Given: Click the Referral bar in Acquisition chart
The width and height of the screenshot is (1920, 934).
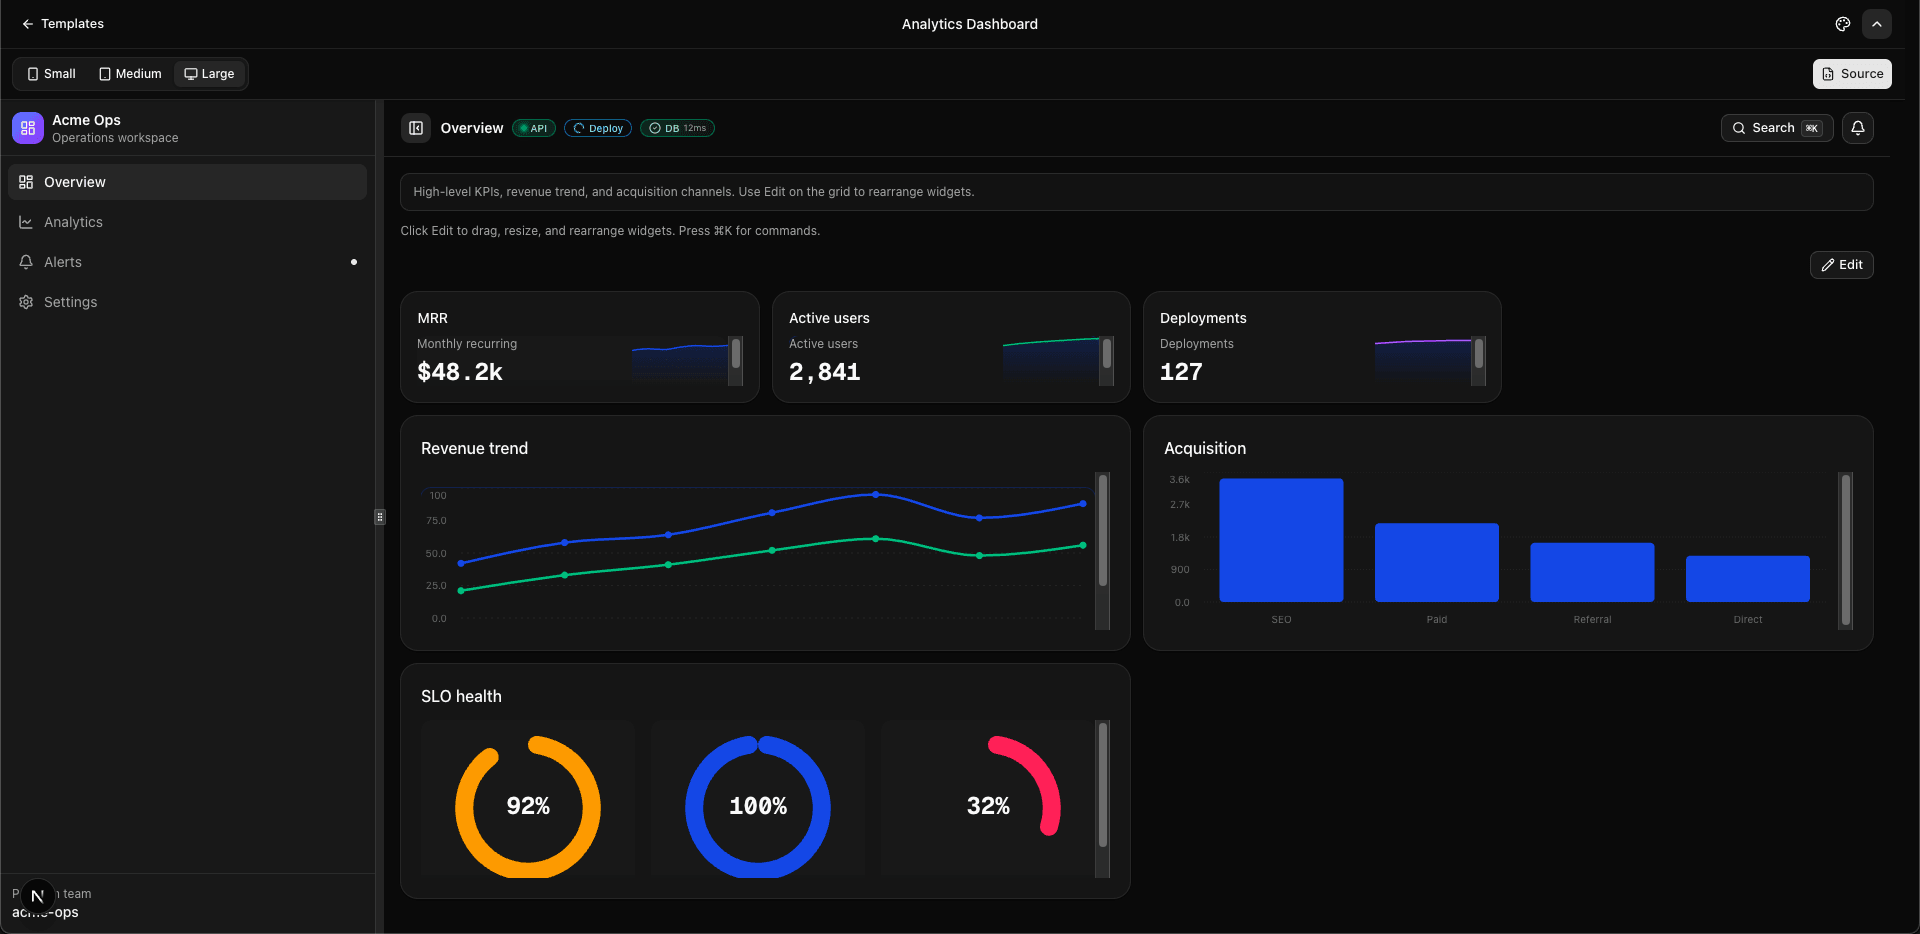Looking at the screenshot, I should (x=1592, y=572).
